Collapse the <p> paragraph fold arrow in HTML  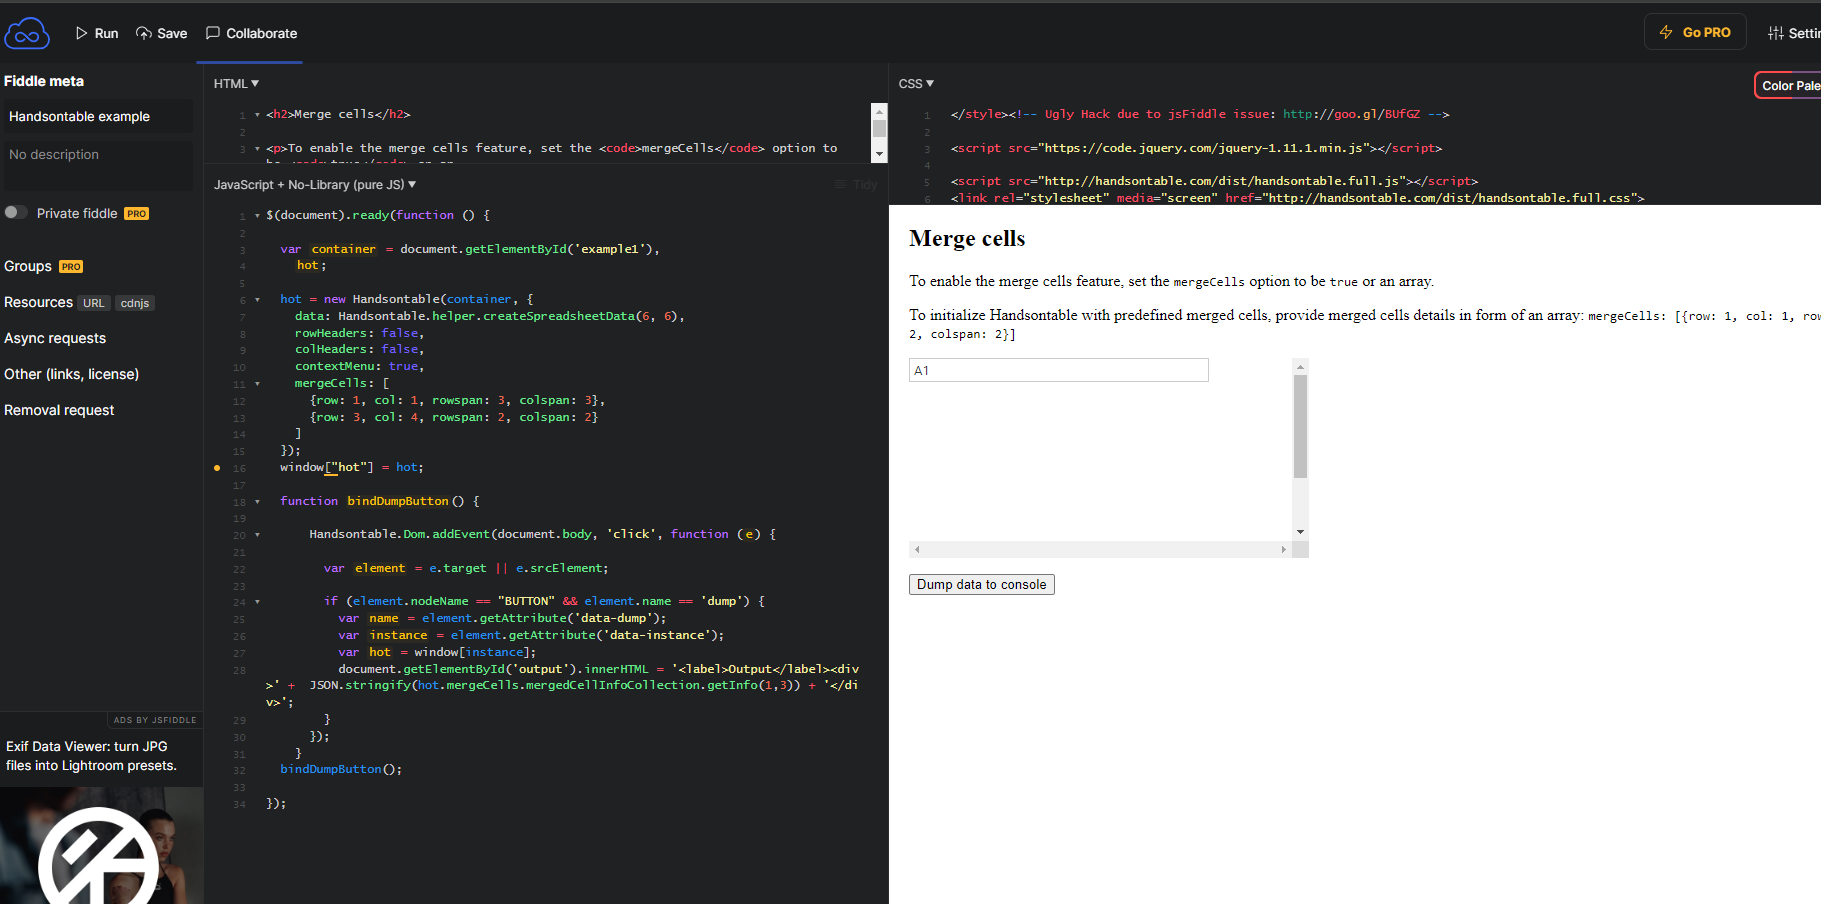point(257,149)
